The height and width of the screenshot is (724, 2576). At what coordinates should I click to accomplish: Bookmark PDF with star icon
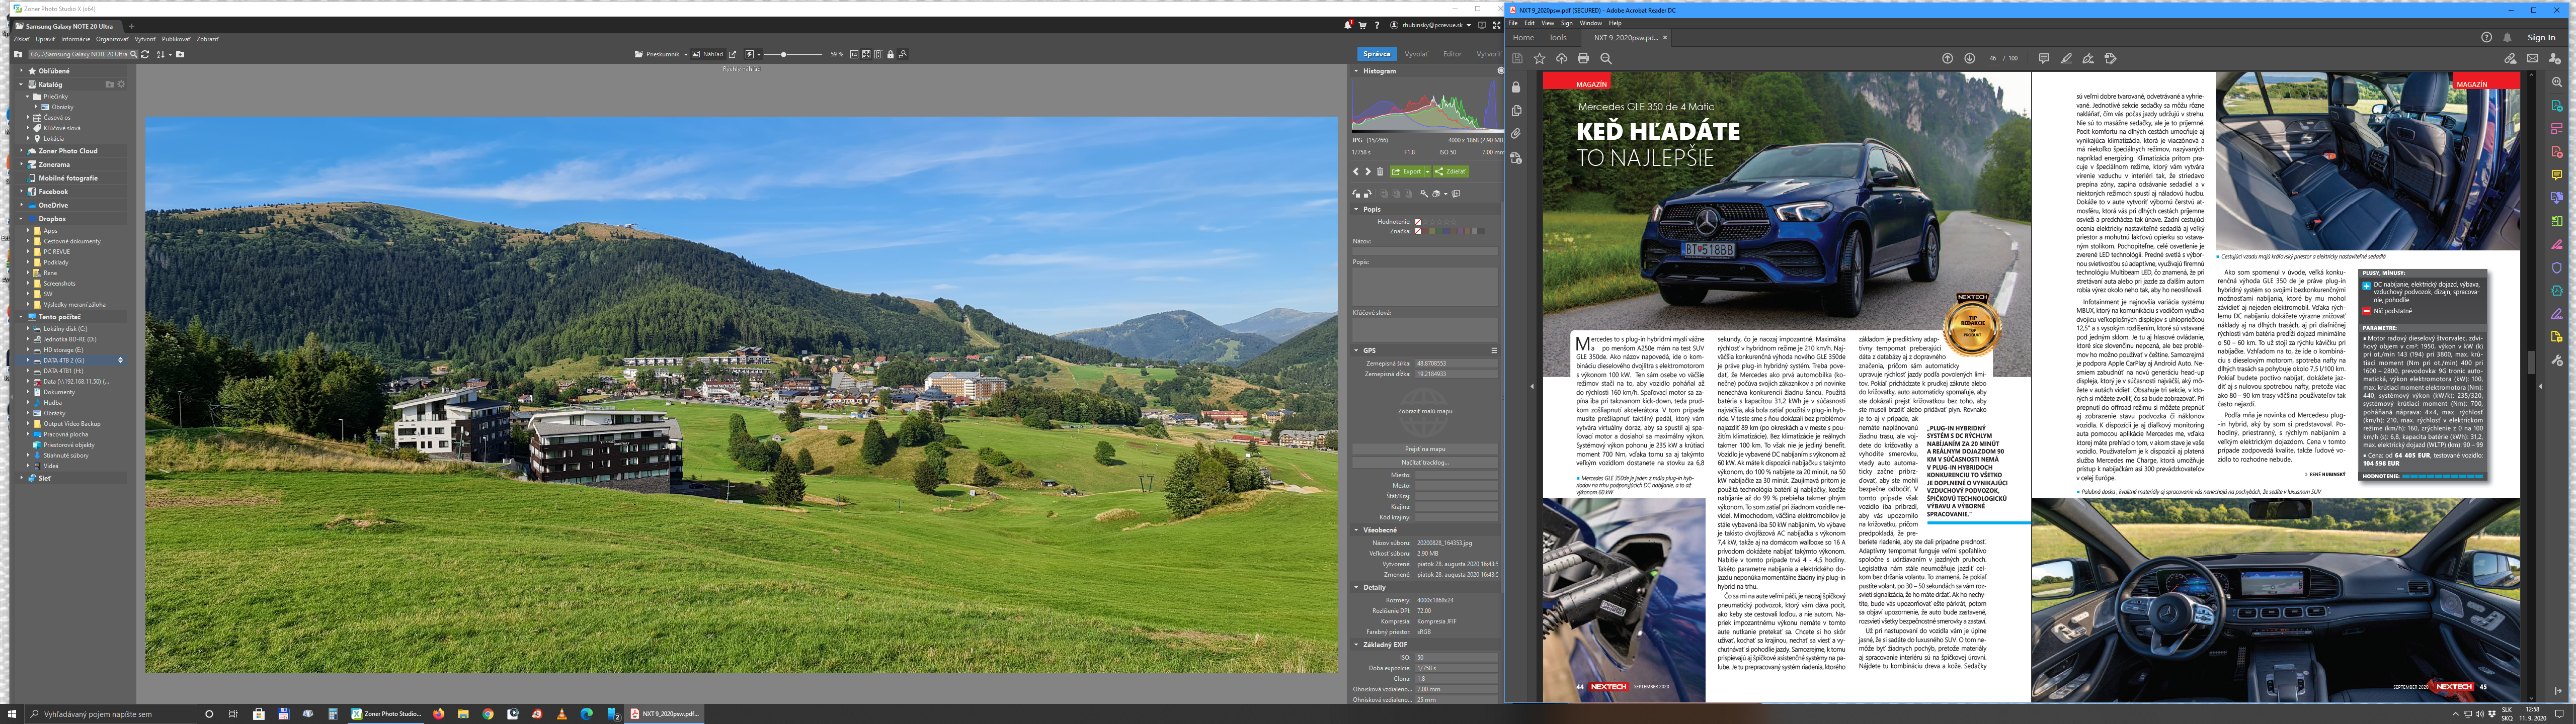pyautogui.click(x=1539, y=58)
